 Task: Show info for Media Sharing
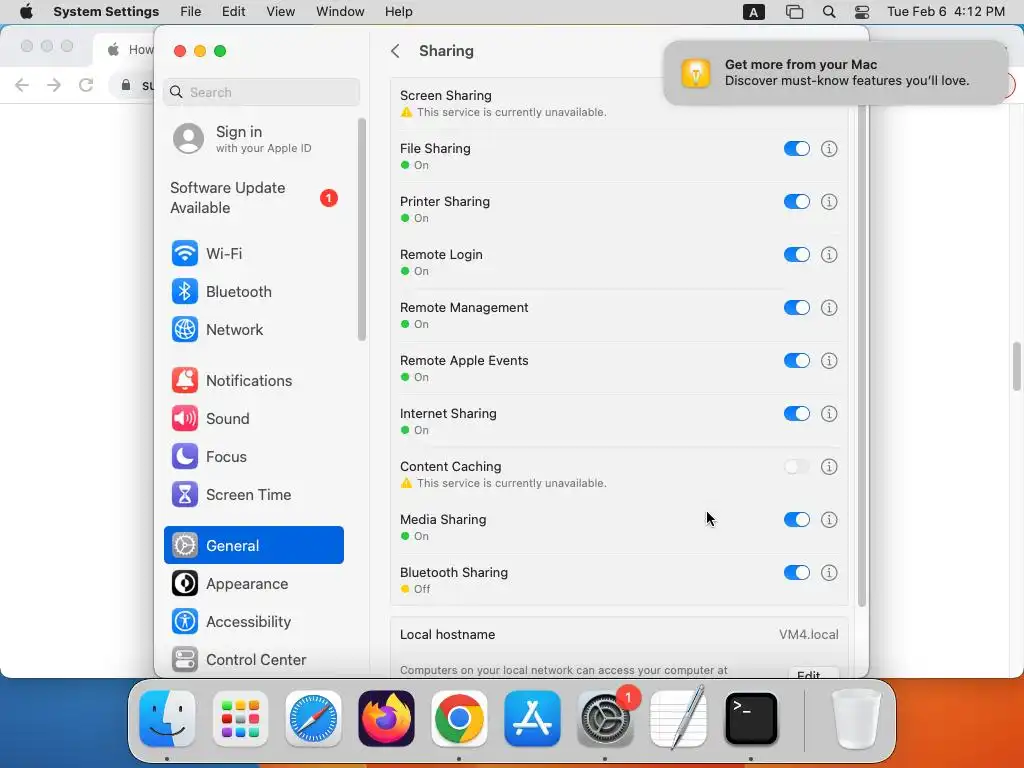tap(829, 520)
